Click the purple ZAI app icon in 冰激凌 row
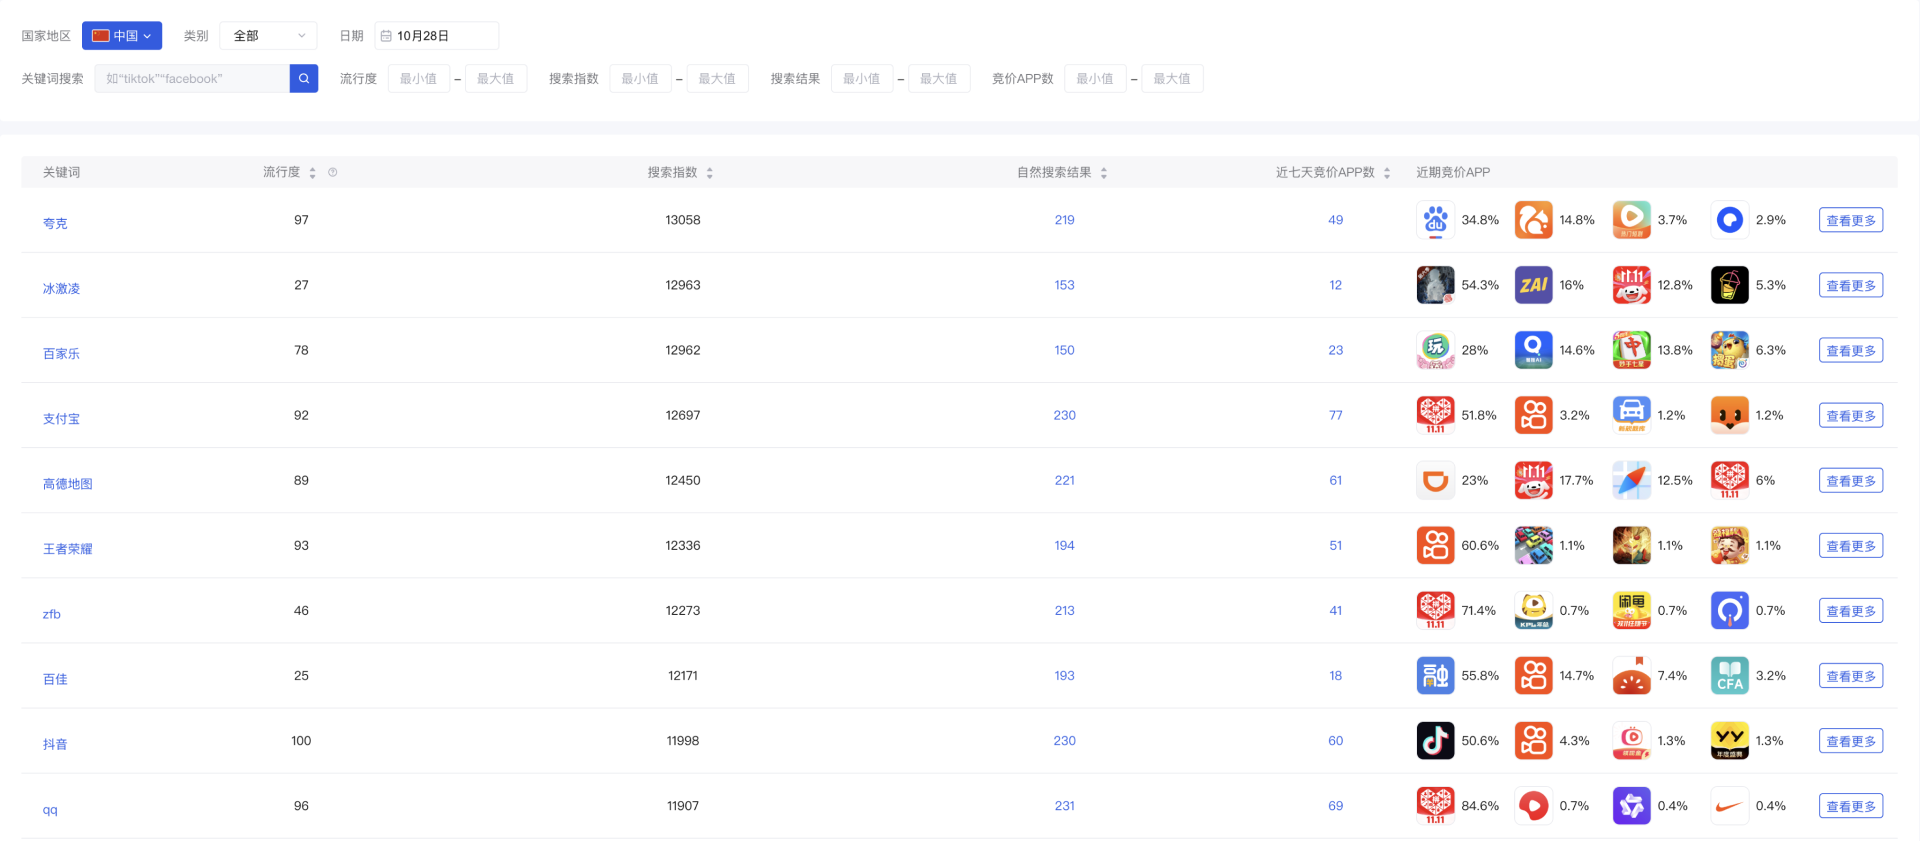 pyautogui.click(x=1533, y=285)
